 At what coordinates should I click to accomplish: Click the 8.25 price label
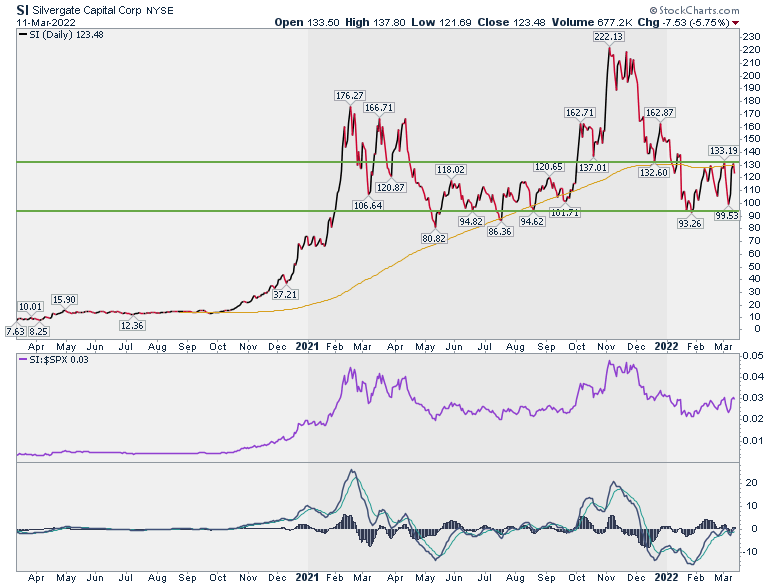38,331
